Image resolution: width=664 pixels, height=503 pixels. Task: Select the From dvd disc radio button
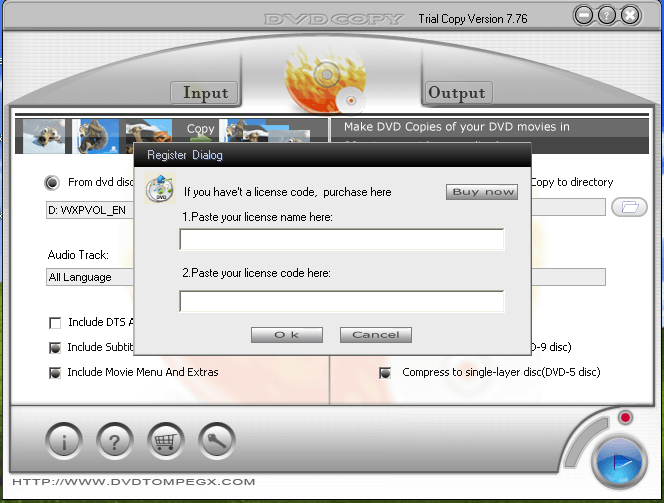tap(53, 182)
